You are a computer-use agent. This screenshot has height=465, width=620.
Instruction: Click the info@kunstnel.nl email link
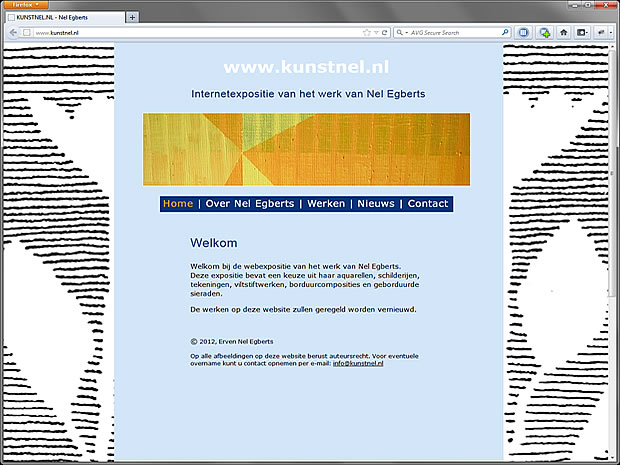point(358,363)
